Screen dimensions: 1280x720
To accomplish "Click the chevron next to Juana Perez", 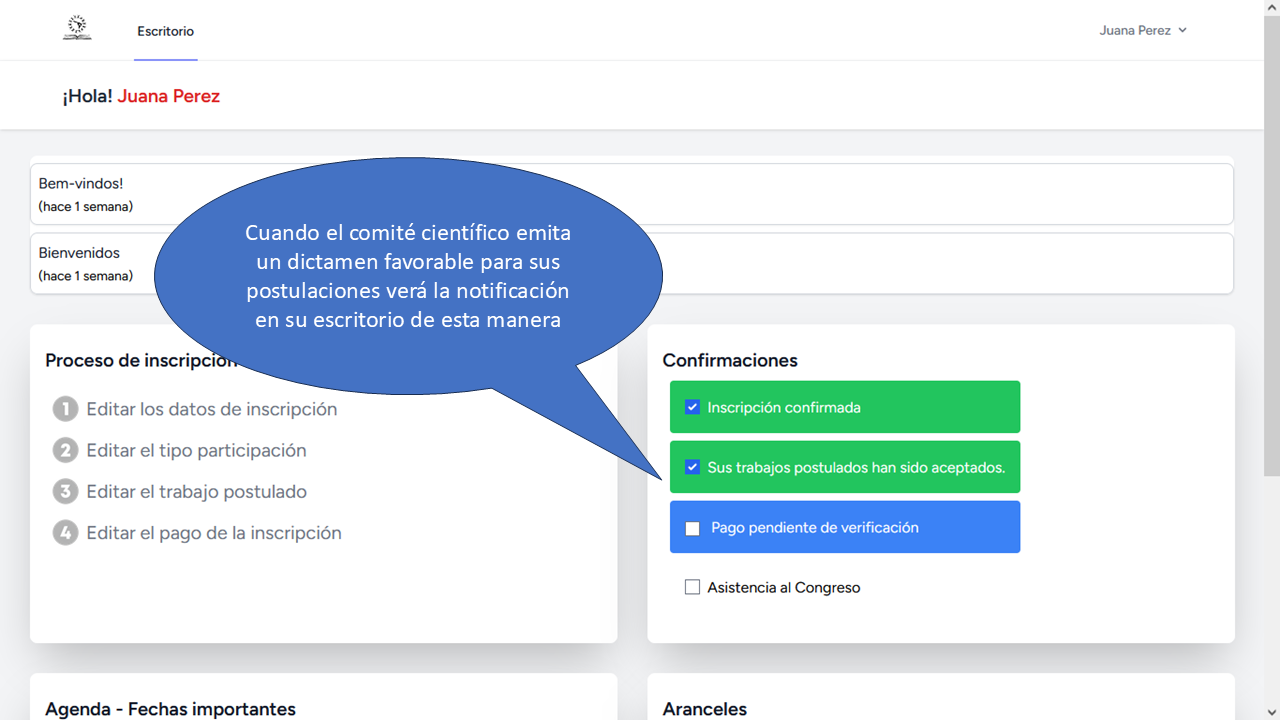I will [x=1182, y=30].
